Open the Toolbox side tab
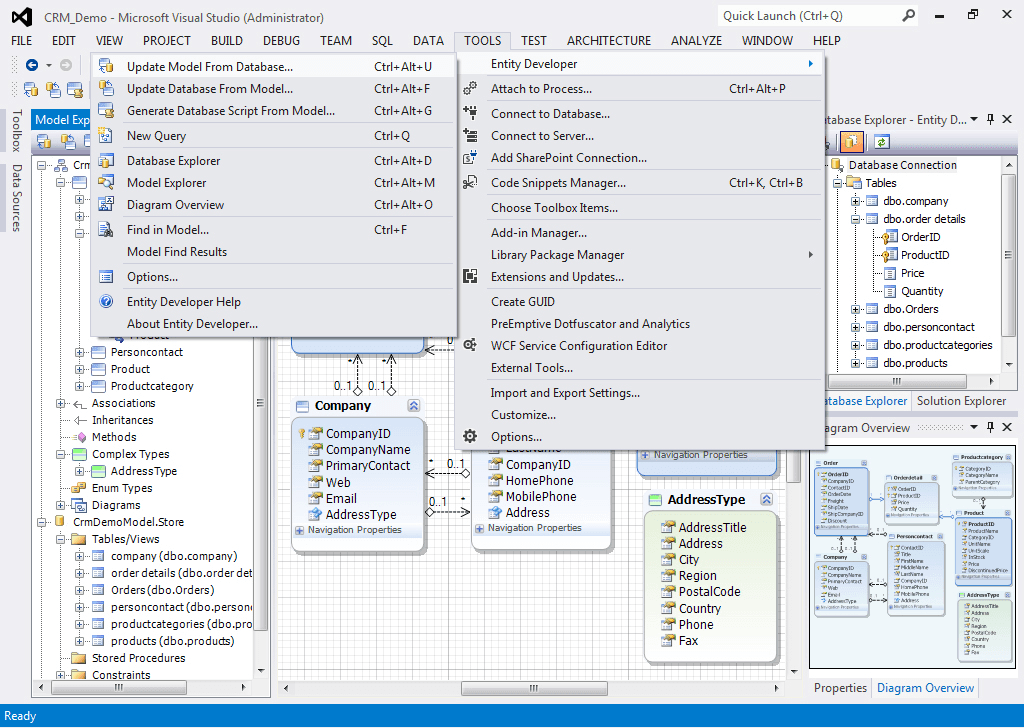The image size is (1024, 728). tap(16, 131)
